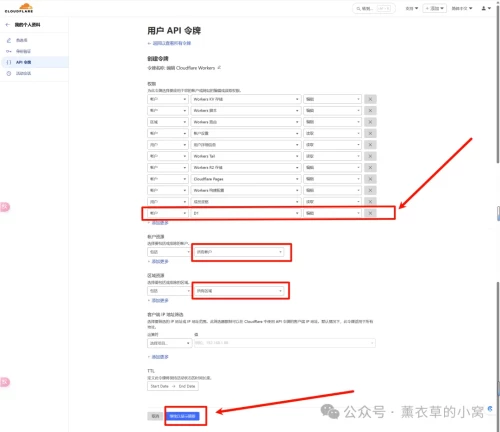Open the all zones resource dropdown
The image size is (500, 432).
(239, 291)
